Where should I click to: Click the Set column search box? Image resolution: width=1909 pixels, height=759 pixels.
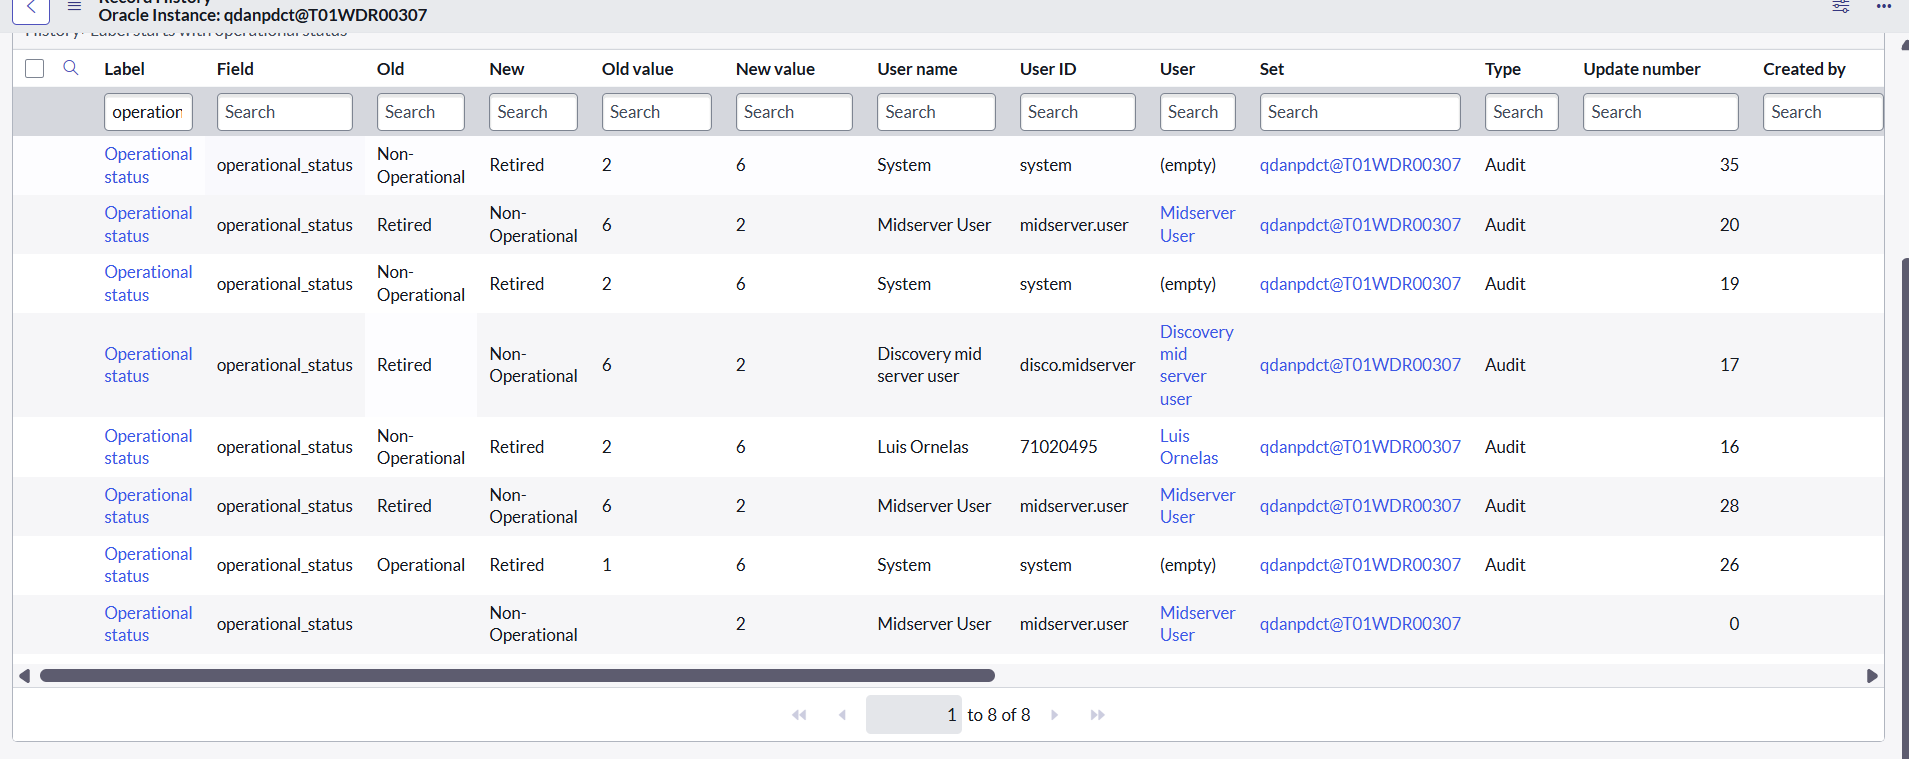click(x=1359, y=112)
